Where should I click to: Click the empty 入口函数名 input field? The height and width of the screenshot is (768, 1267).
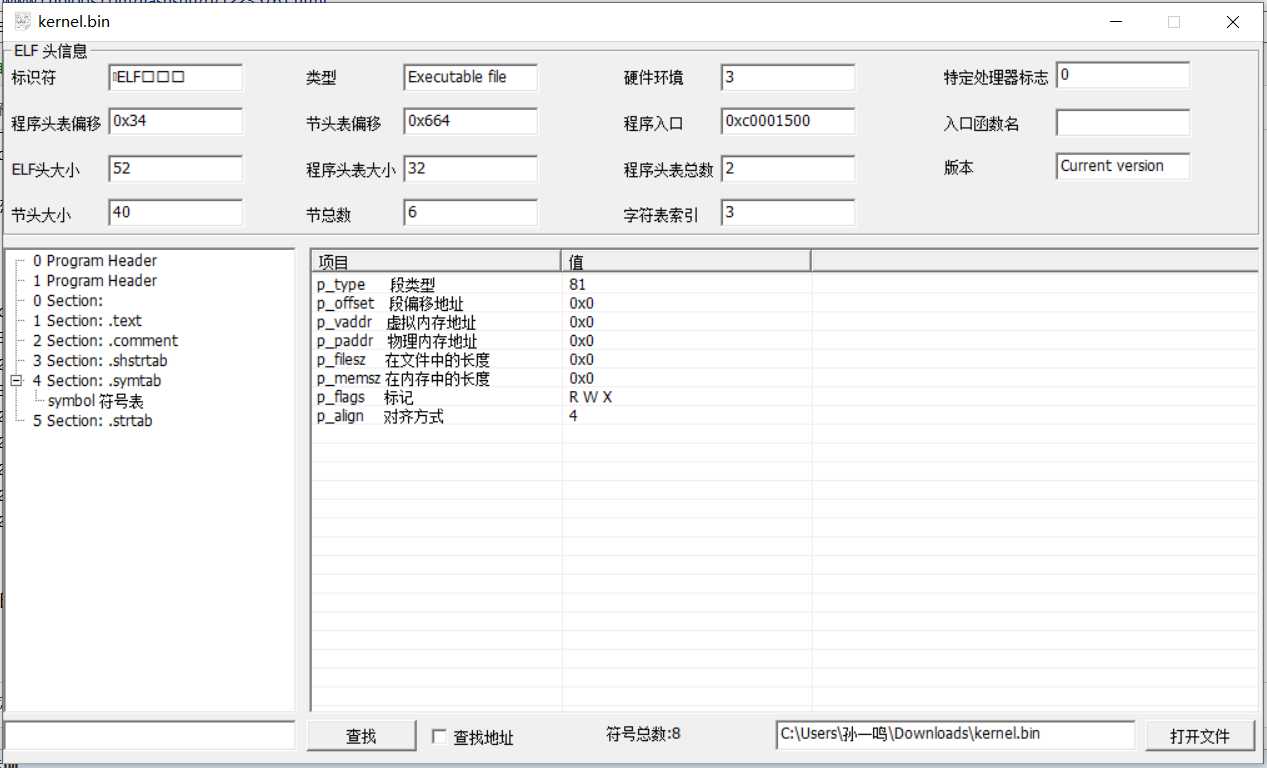pos(1122,122)
